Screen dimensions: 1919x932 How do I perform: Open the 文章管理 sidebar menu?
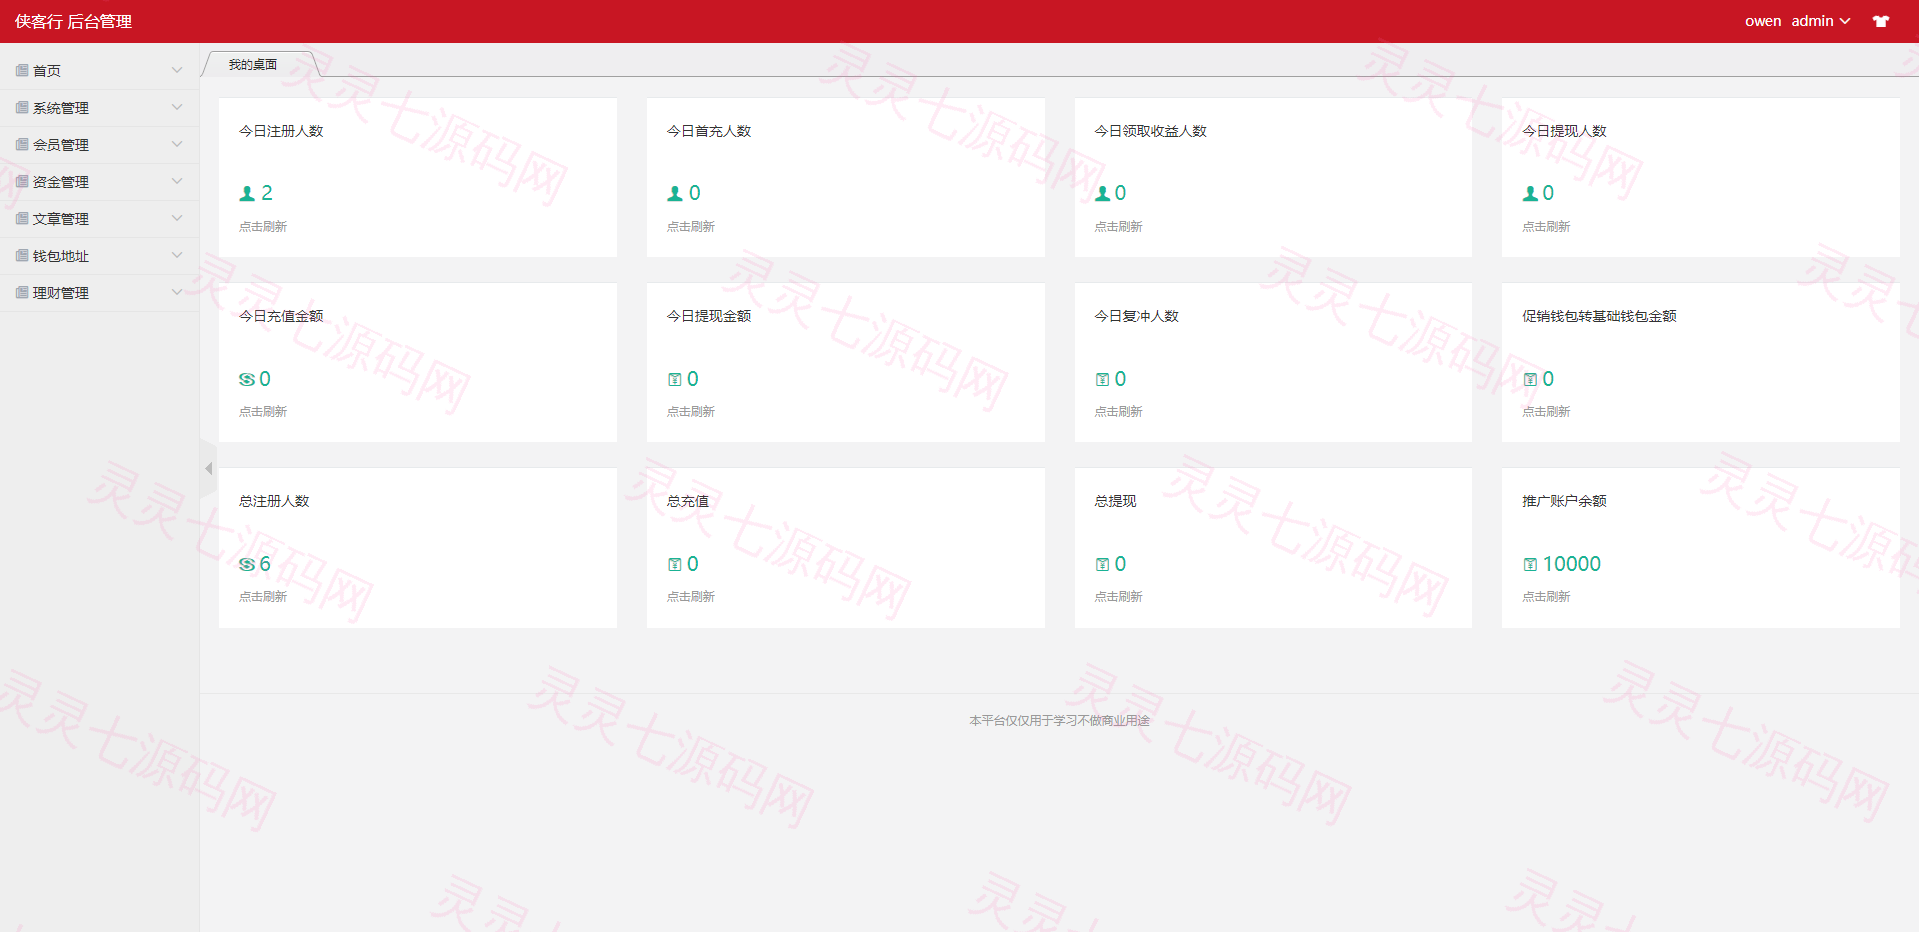click(x=99, y=219)
